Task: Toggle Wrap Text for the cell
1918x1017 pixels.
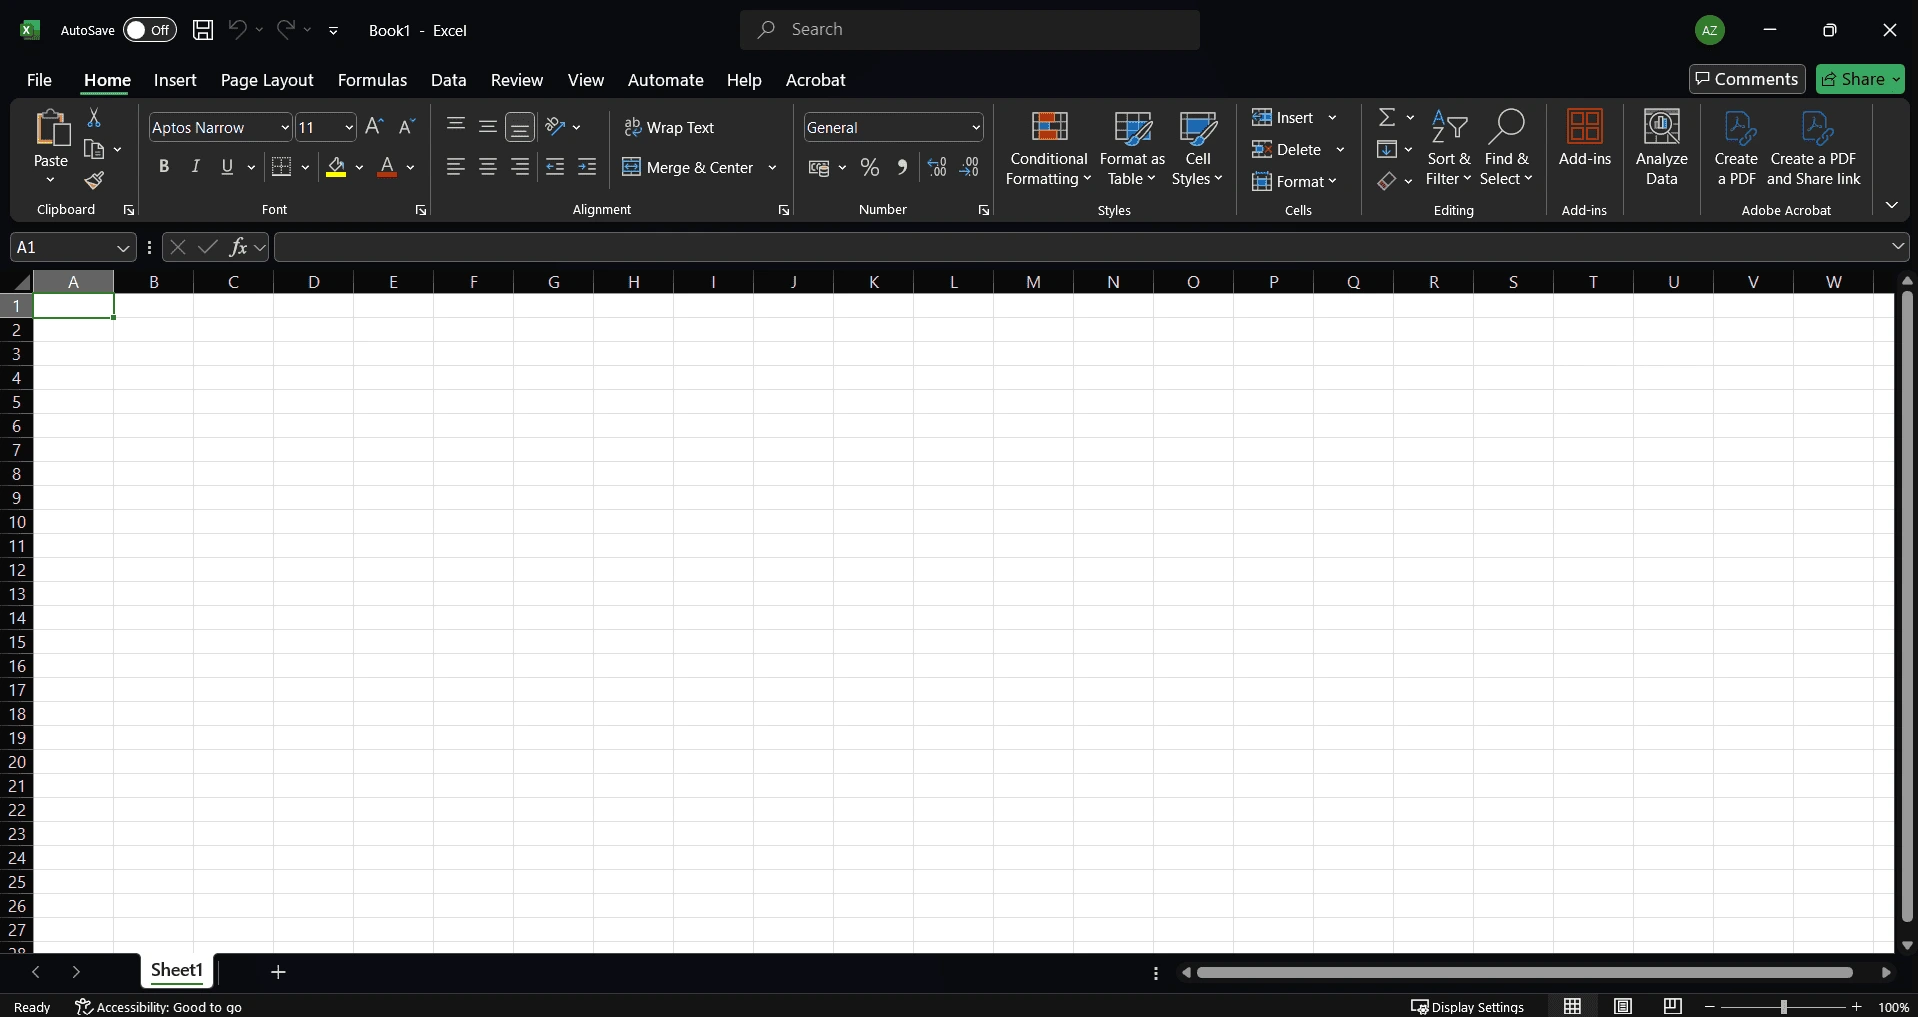Action: [x=669, y=128]
